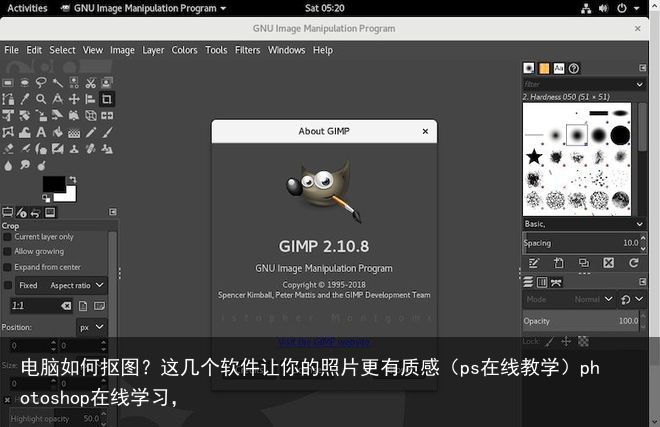The image size is (660, 427).
Task: Select the Measure compass tool
Action: 58,99
